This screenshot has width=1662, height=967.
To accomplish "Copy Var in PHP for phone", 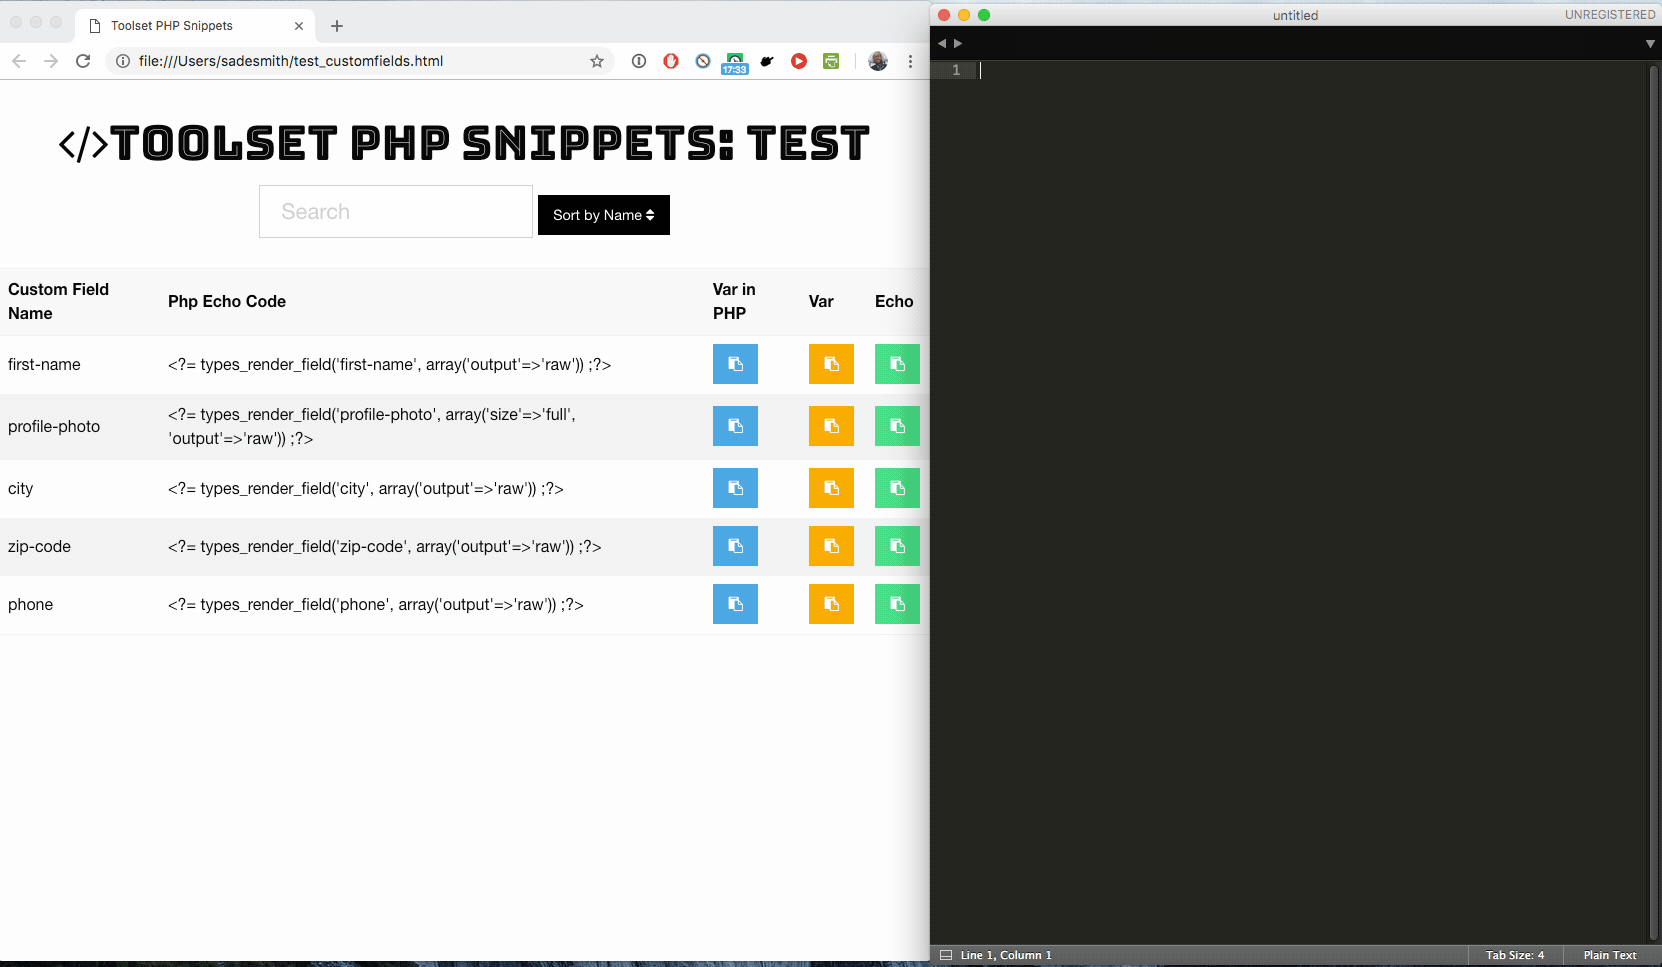I will pos(735,604).
